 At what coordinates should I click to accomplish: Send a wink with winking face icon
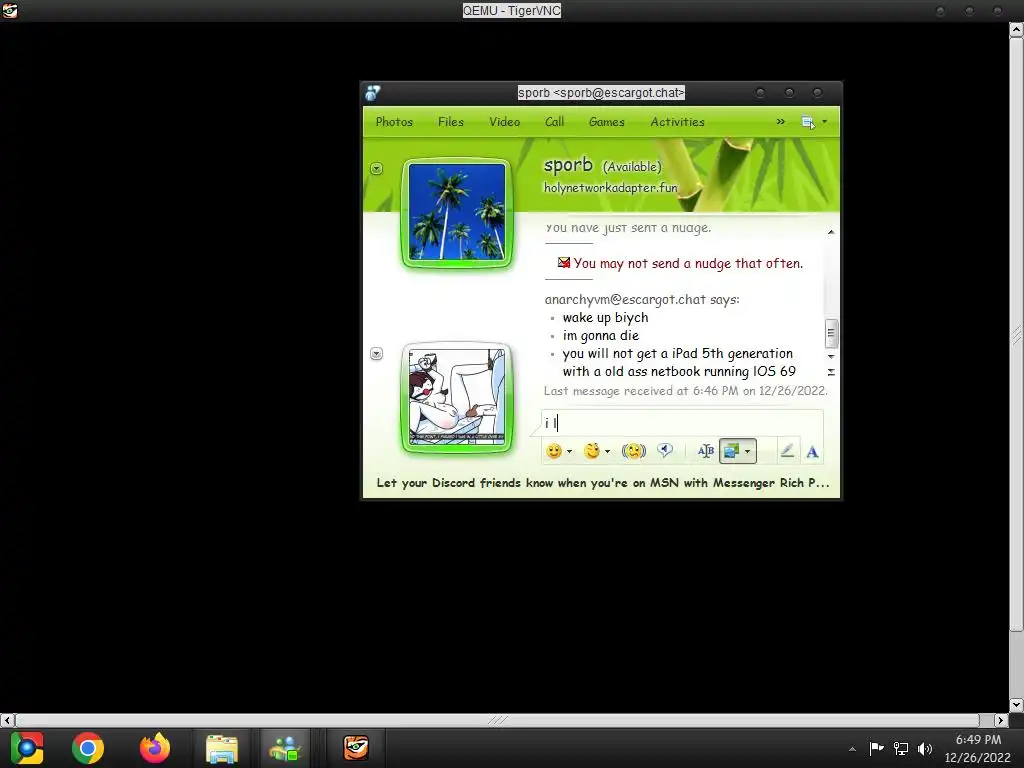coord(592,451)
